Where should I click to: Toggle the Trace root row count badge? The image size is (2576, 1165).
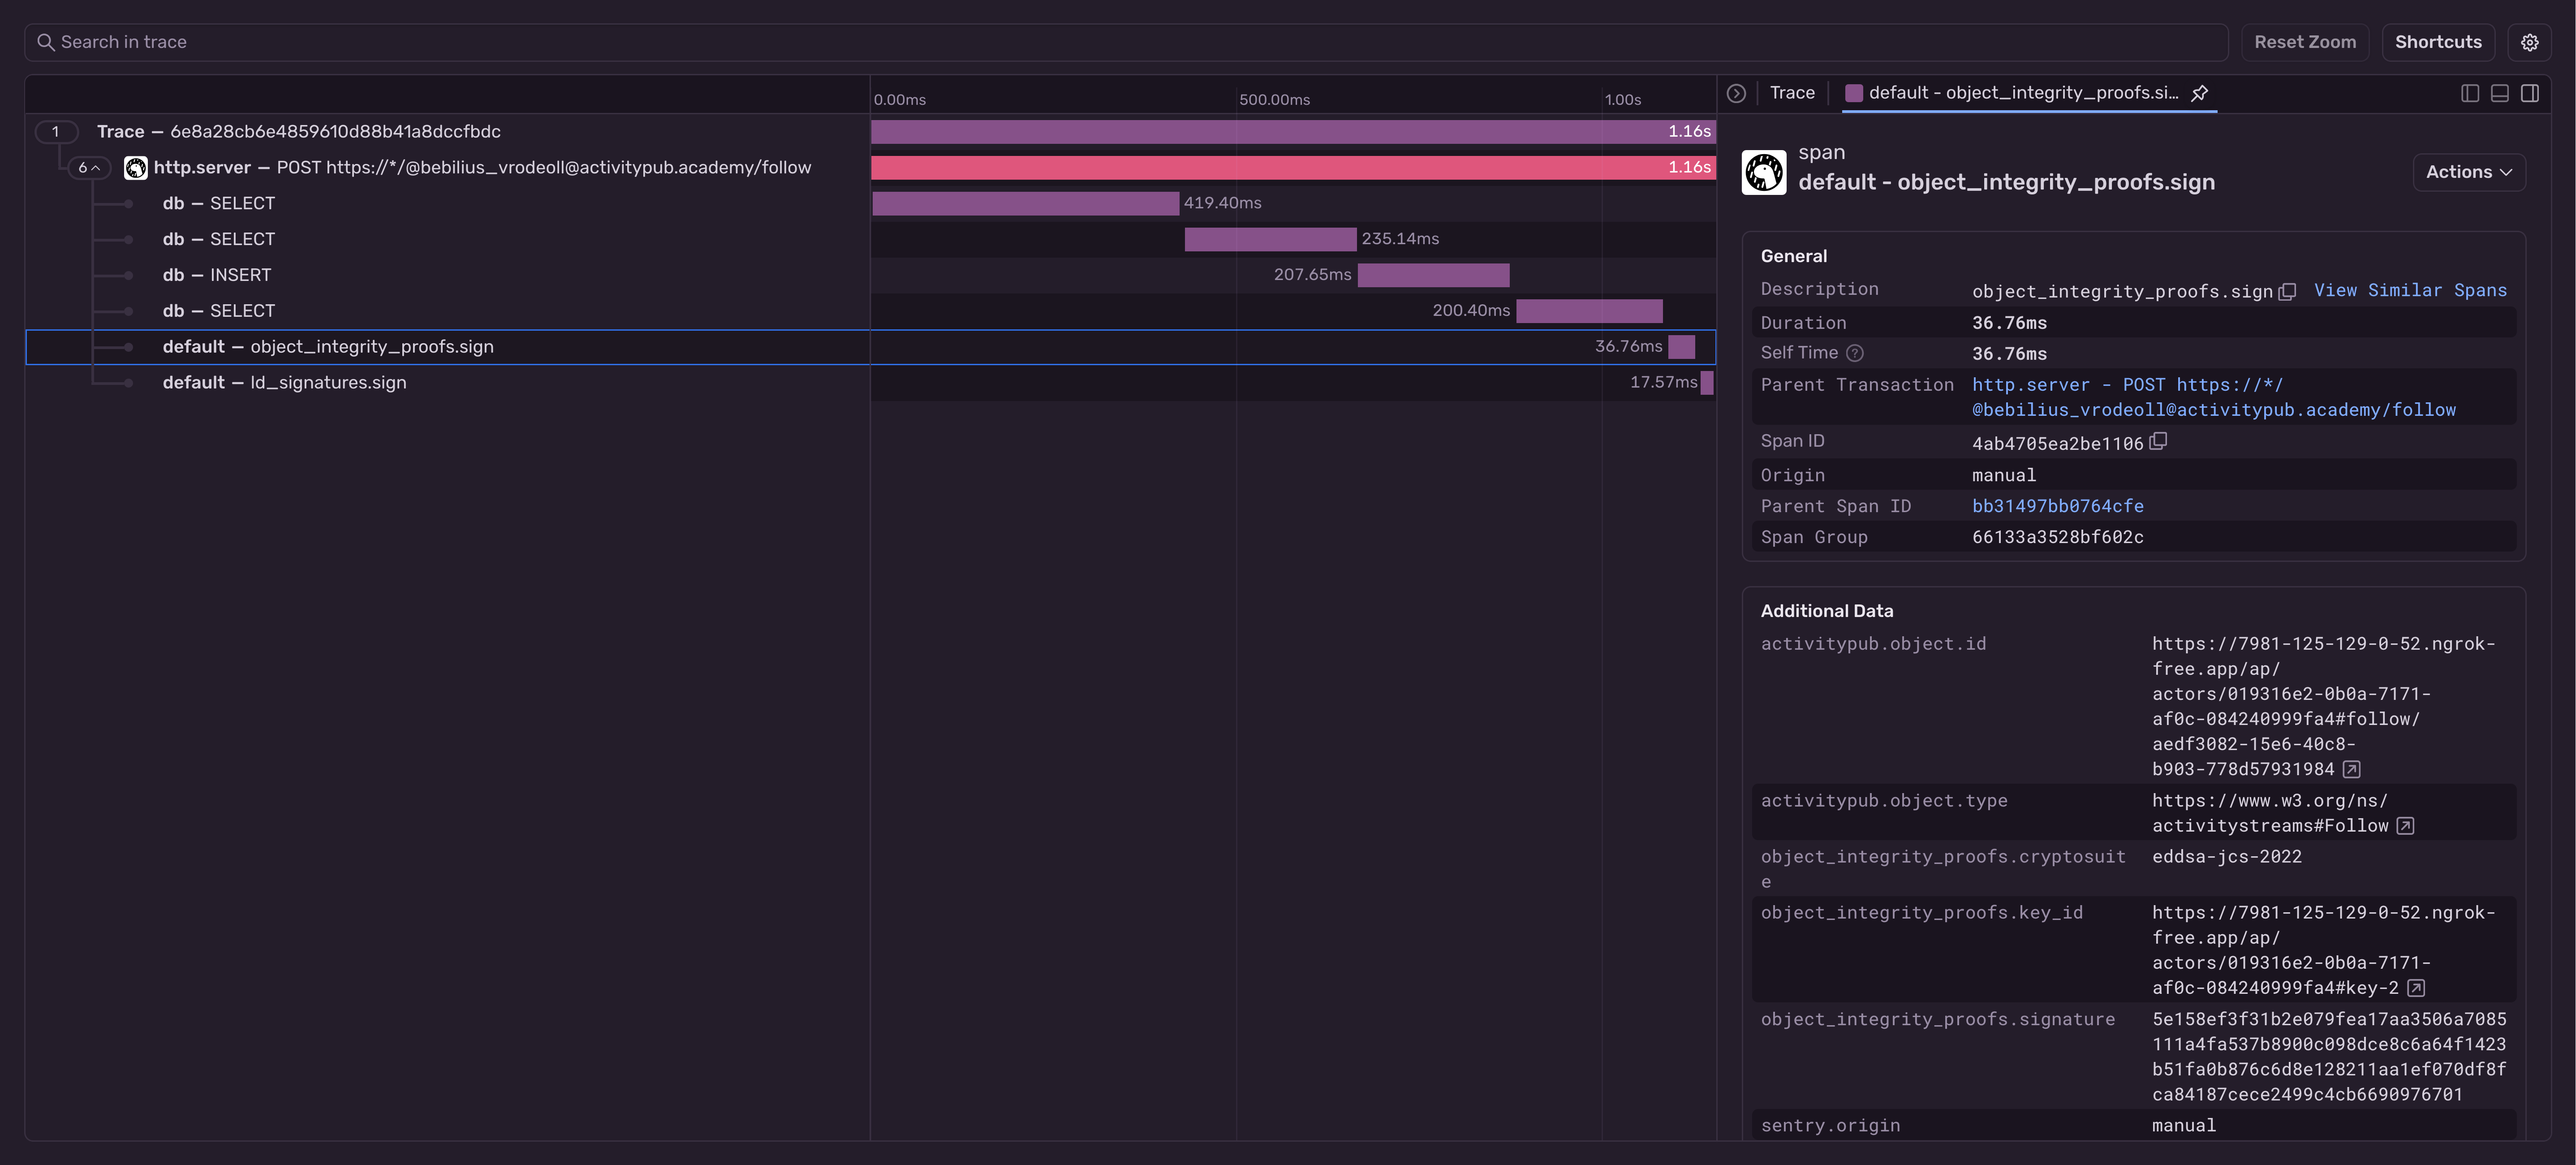56,132
